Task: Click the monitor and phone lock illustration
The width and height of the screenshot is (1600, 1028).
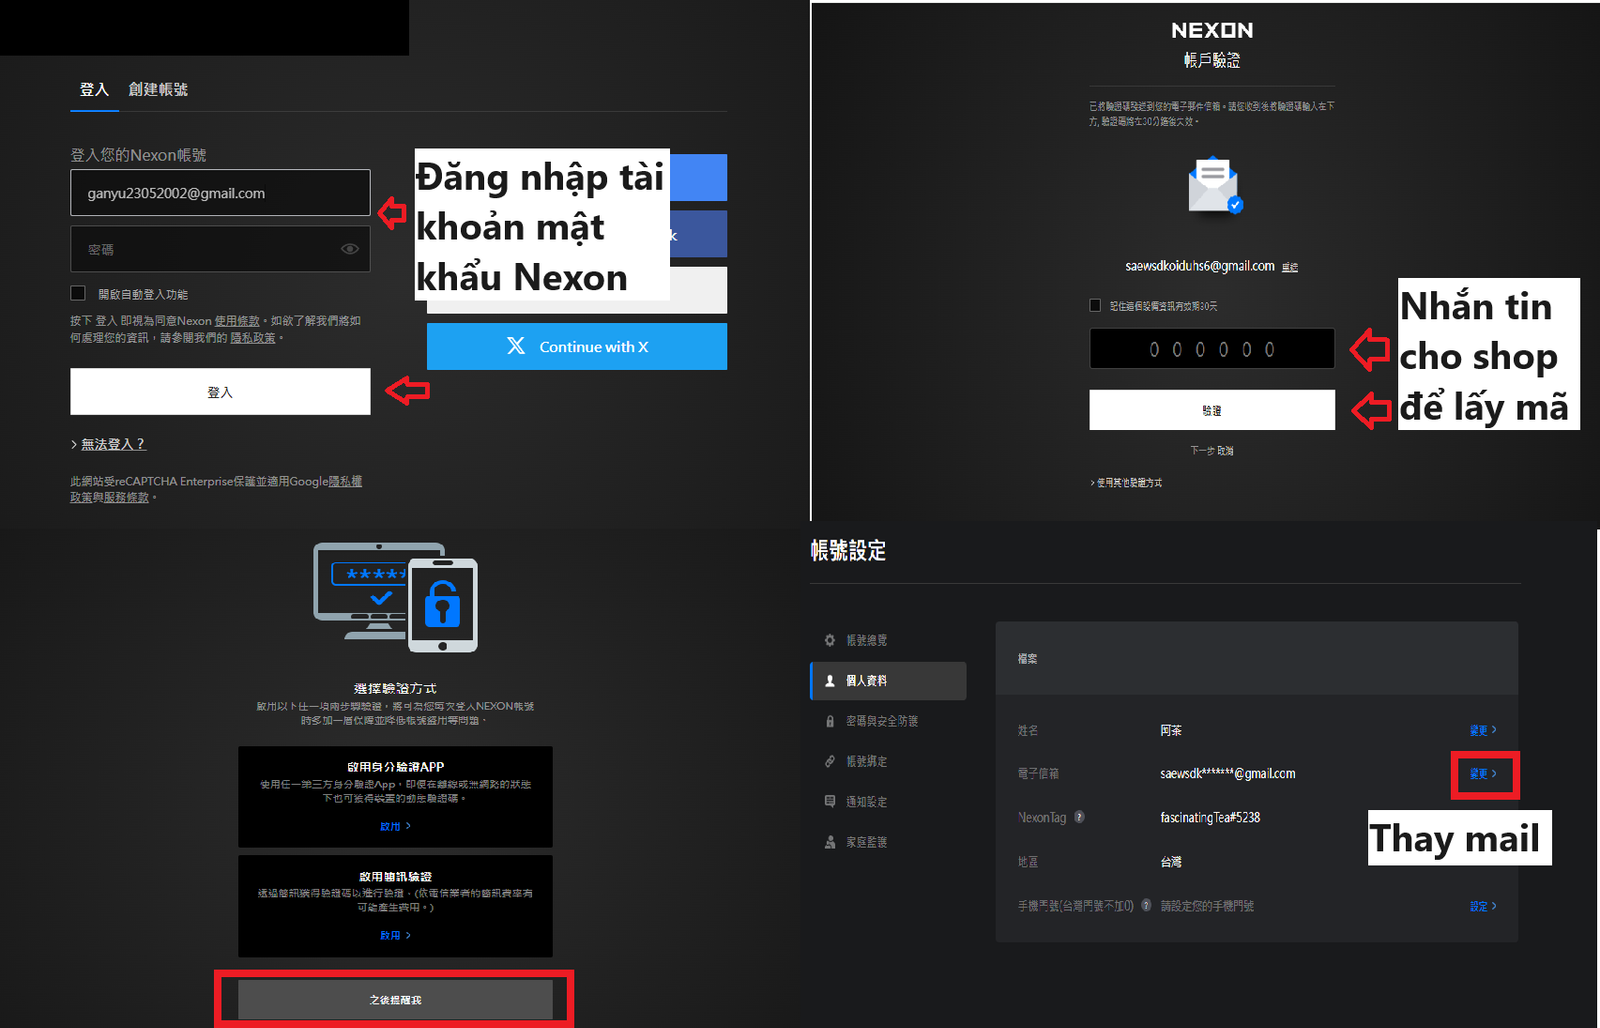Action: [395, 597]
